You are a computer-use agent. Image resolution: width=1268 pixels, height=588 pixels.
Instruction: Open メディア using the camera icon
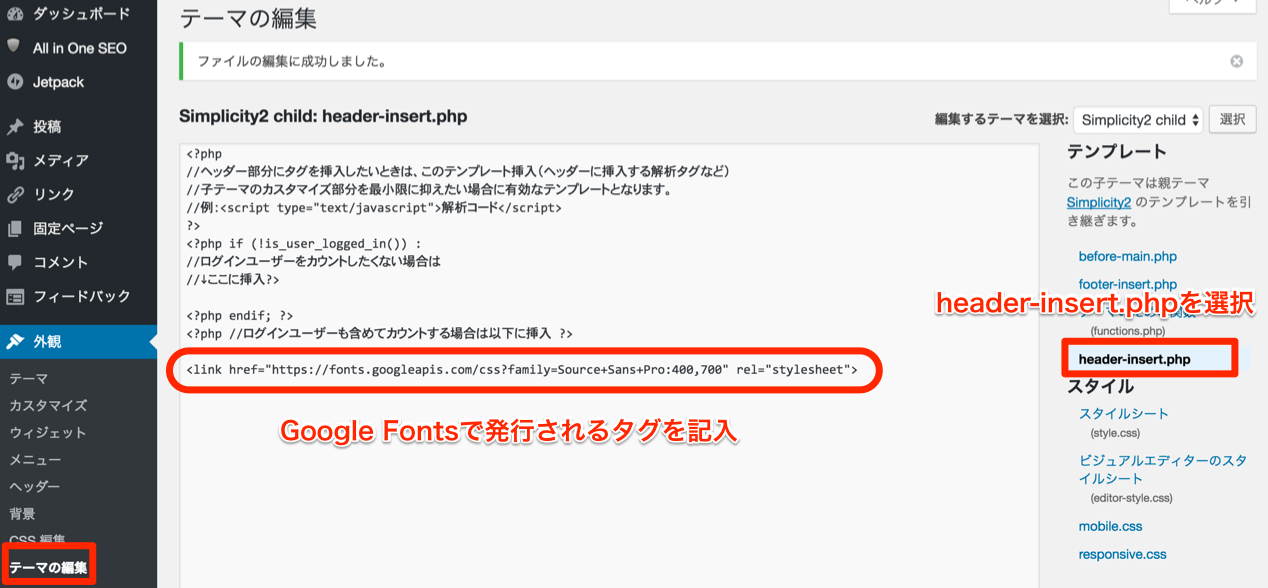coord(14,160)
